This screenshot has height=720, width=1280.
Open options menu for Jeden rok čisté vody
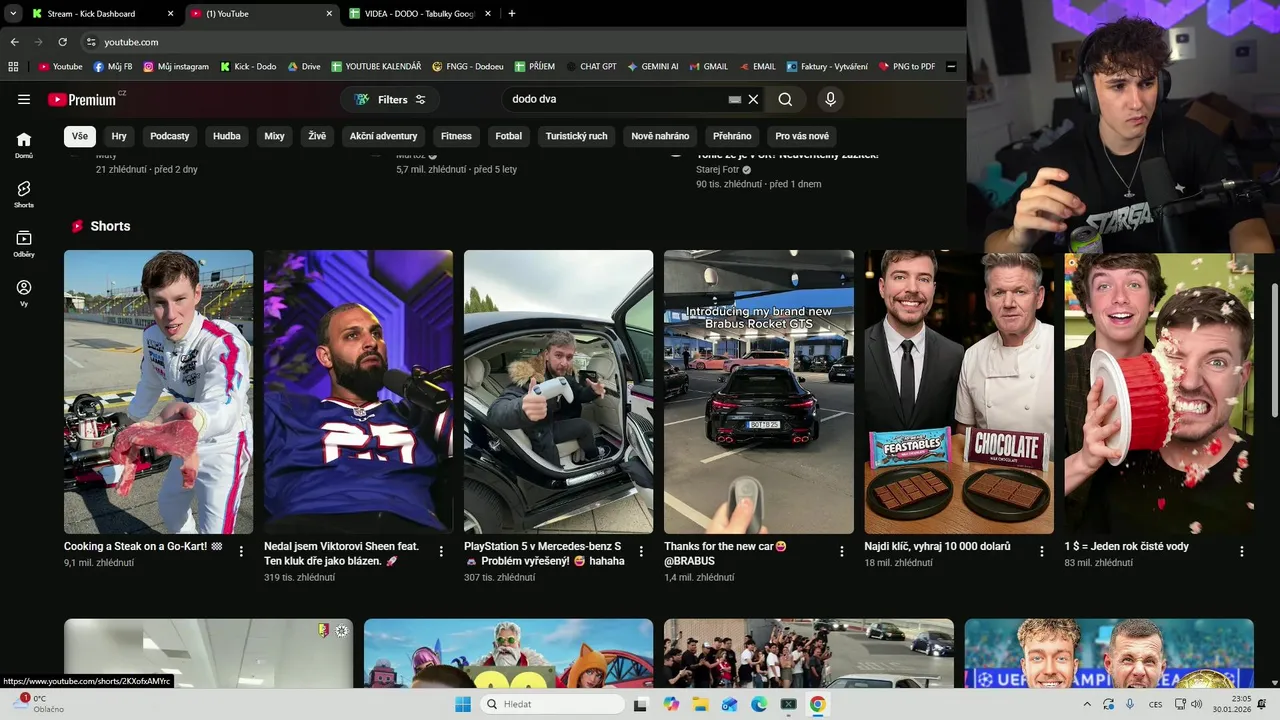point(1242,551)
